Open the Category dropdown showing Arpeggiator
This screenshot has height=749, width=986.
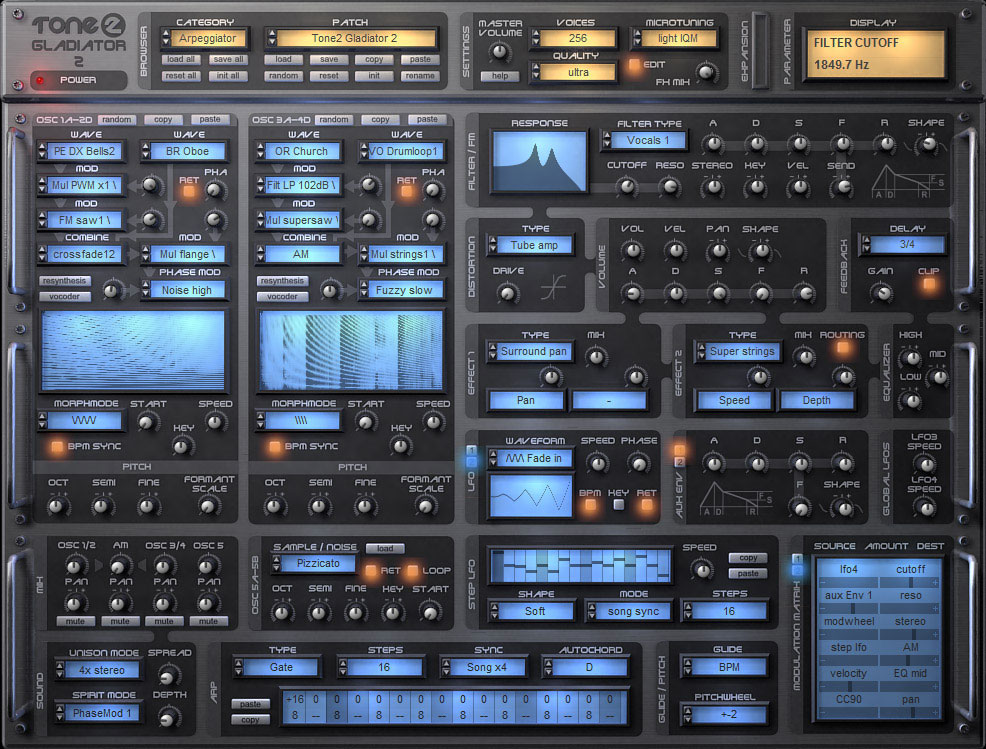[204, 38]
